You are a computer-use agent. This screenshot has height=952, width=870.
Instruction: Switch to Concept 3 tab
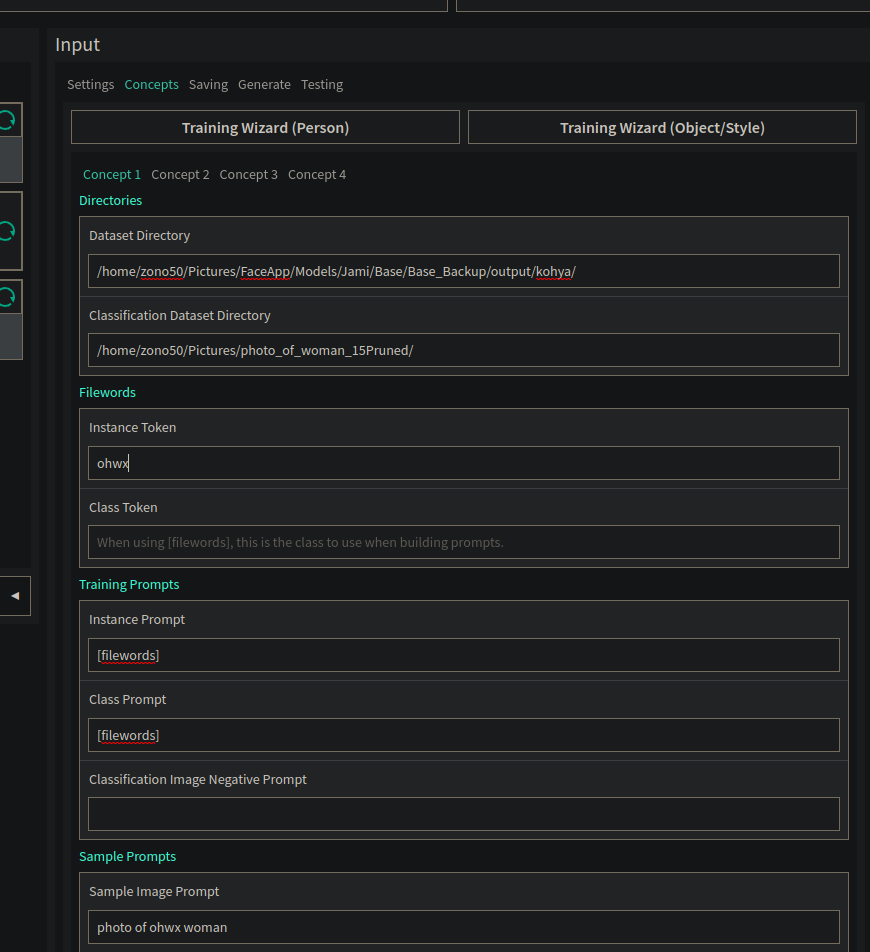(x=248, y=175)
